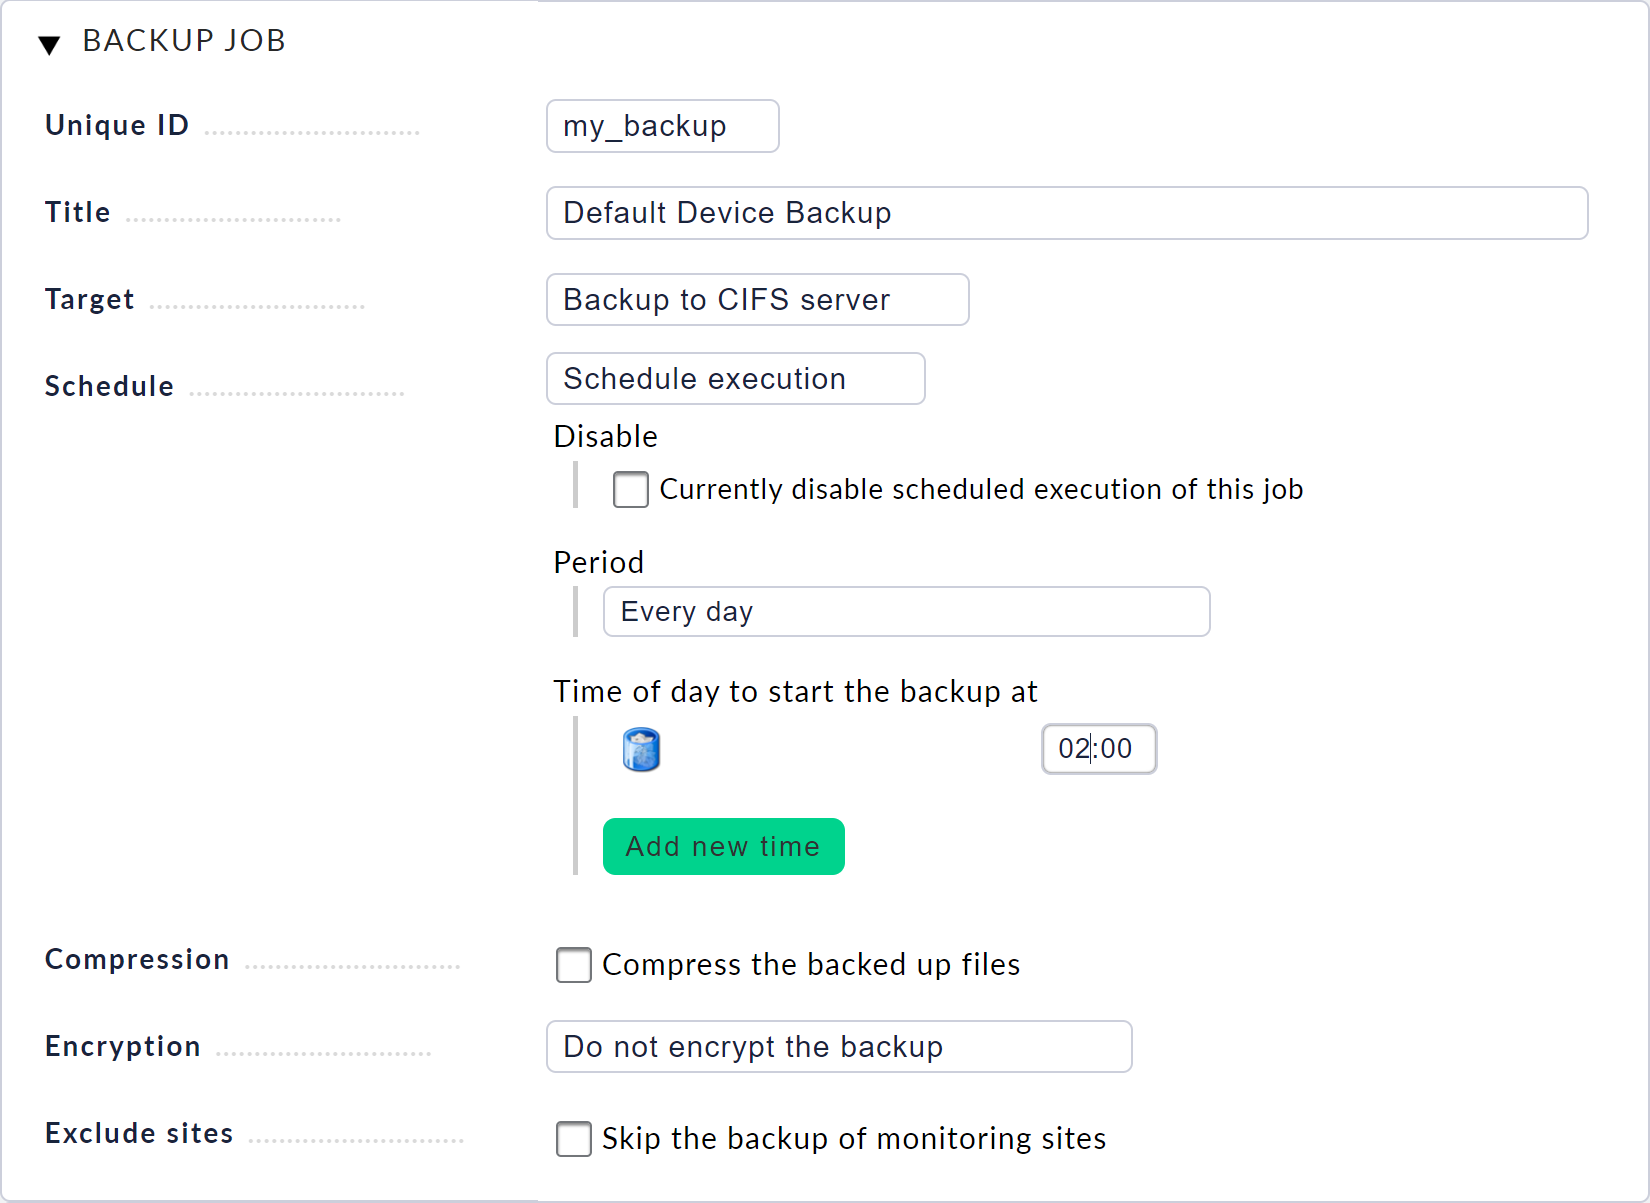The width and height of the screenshot is (1650, 1203).
Task: Enable the checkbox to disable scheduled execution
Action: pyautogui.click(x=630, y=489)
